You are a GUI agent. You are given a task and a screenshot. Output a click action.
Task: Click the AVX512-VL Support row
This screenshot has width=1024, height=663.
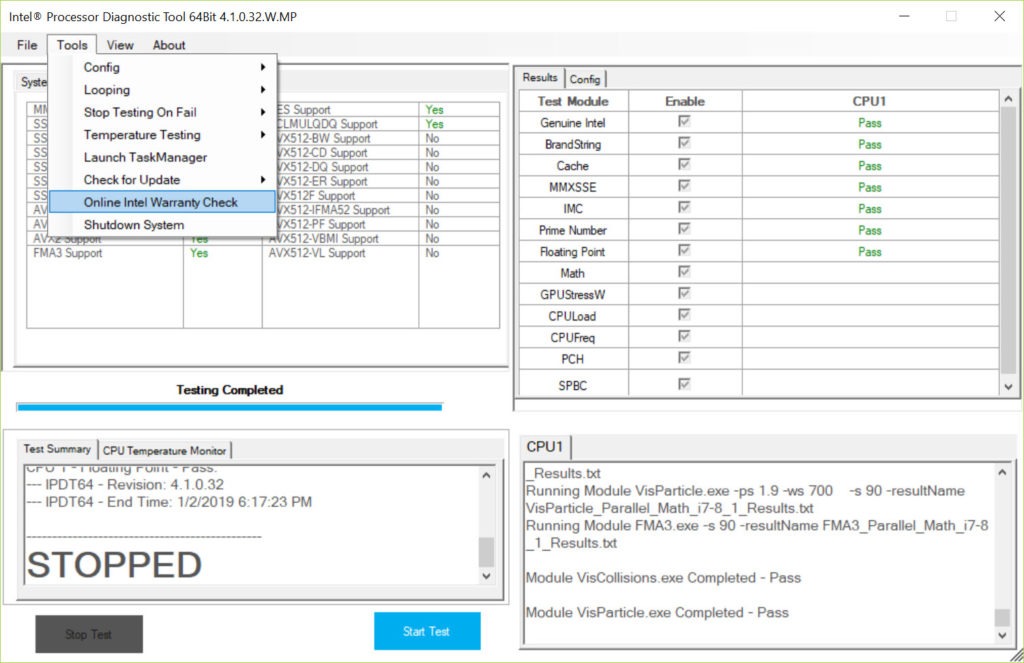[383, 253]
